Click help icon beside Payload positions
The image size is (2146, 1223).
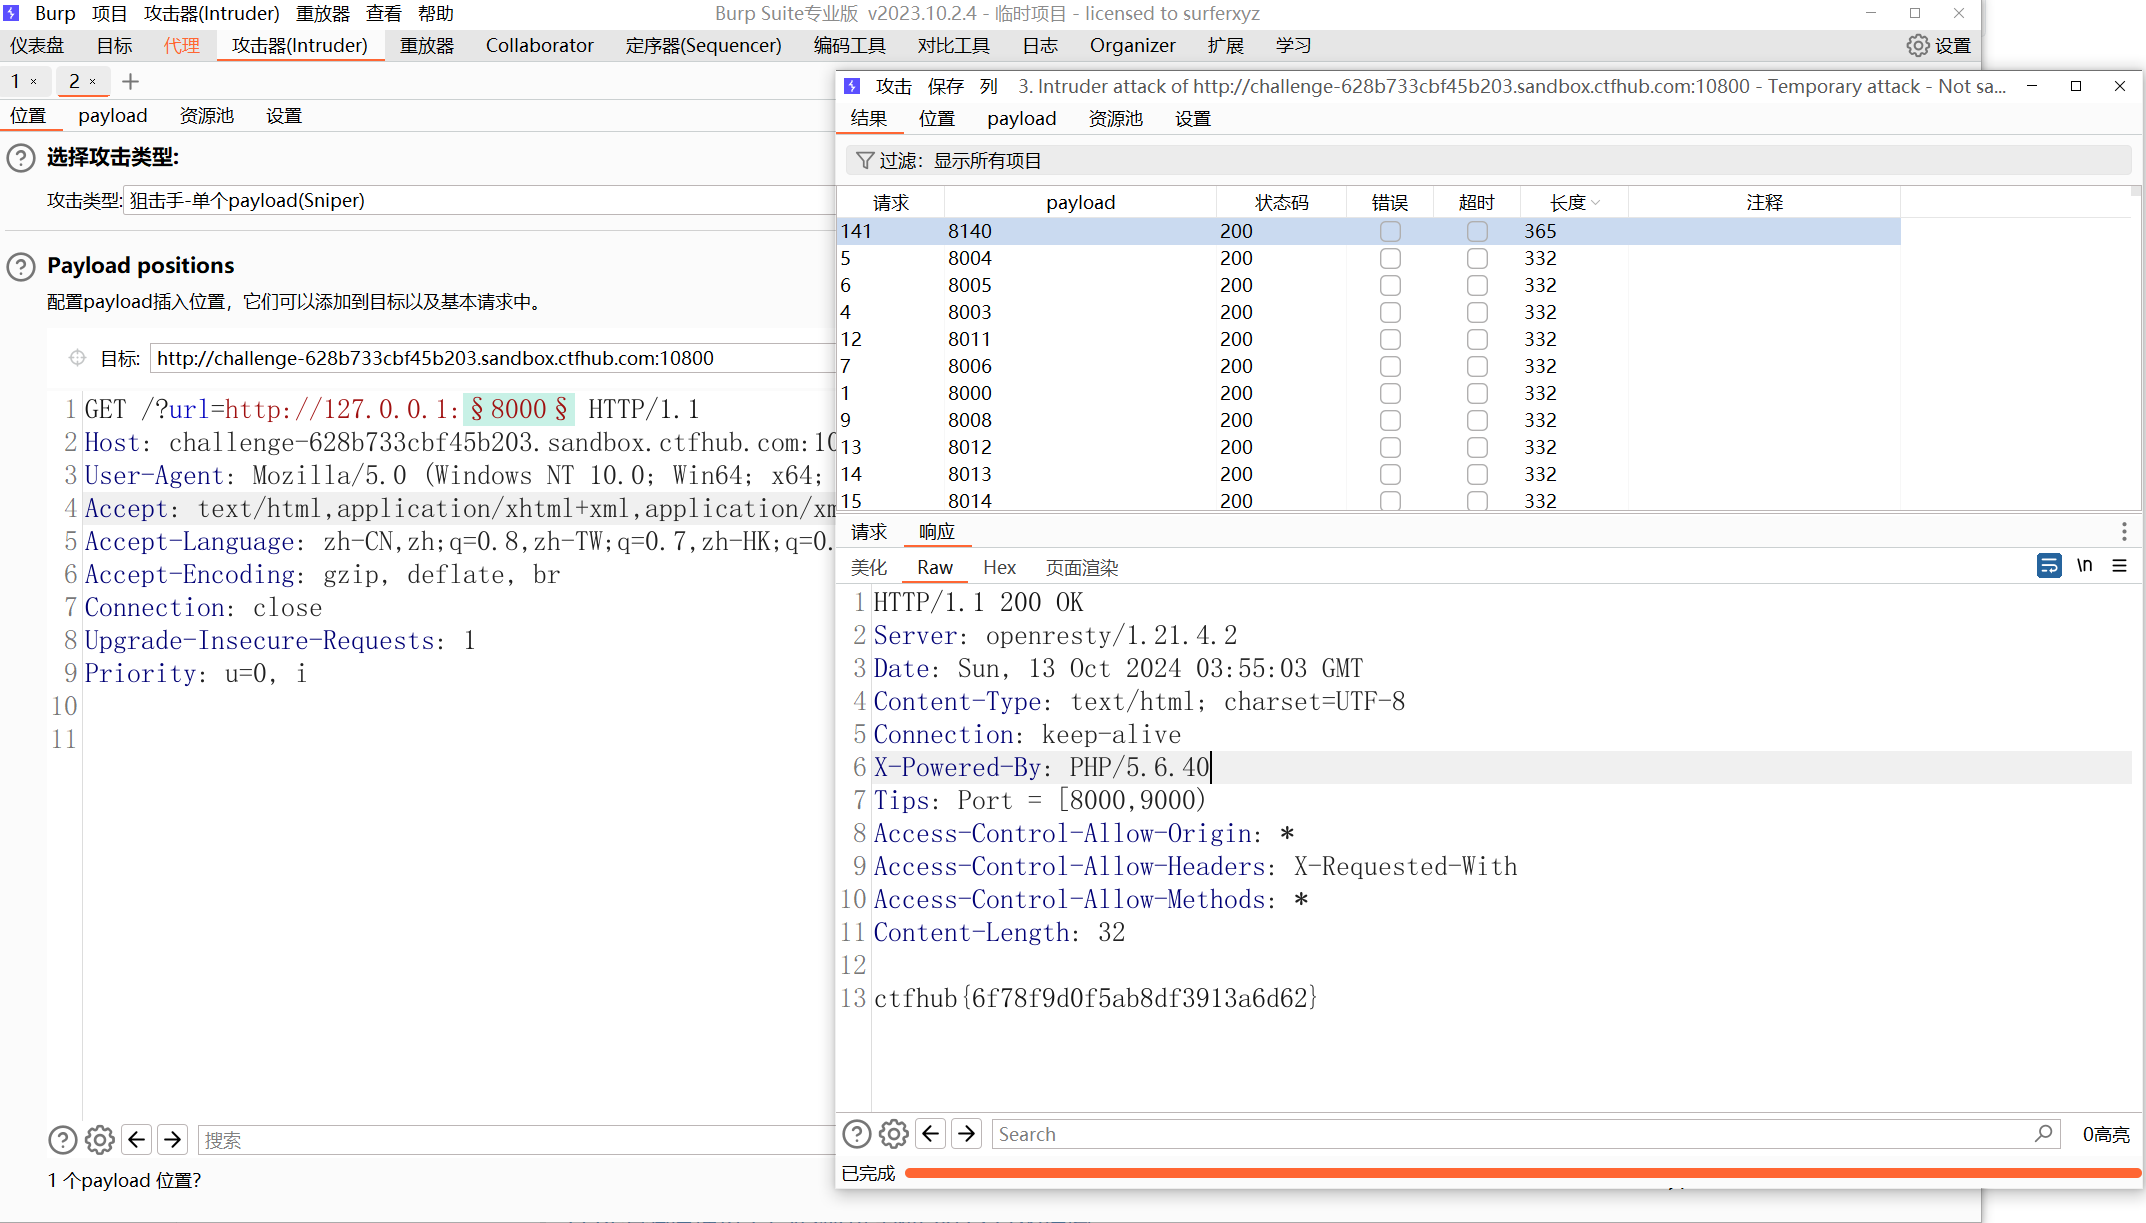pos(21,266)
